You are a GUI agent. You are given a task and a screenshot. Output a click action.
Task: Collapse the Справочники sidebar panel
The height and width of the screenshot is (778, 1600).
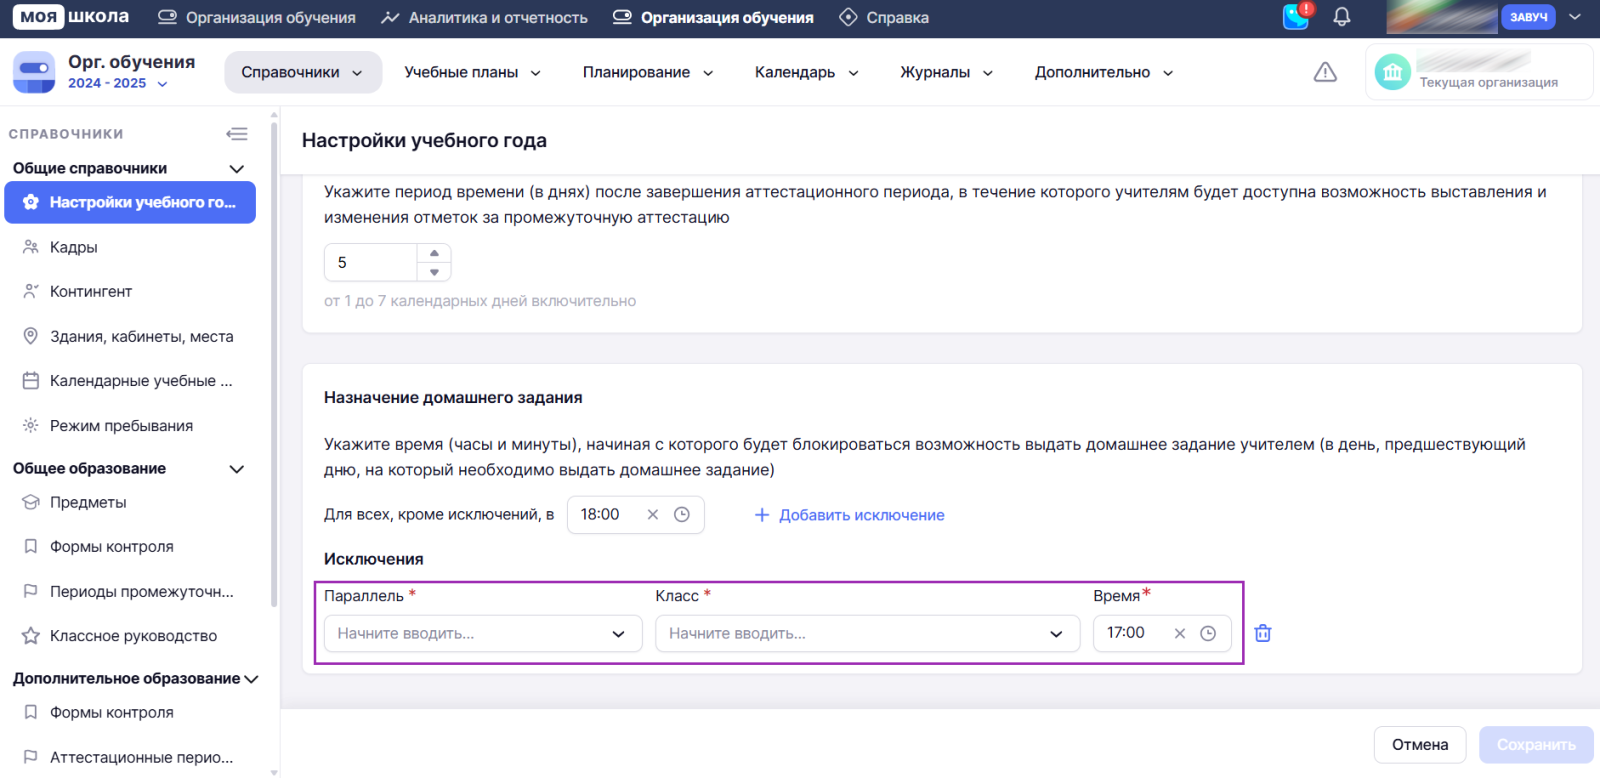tap(237, 134)
